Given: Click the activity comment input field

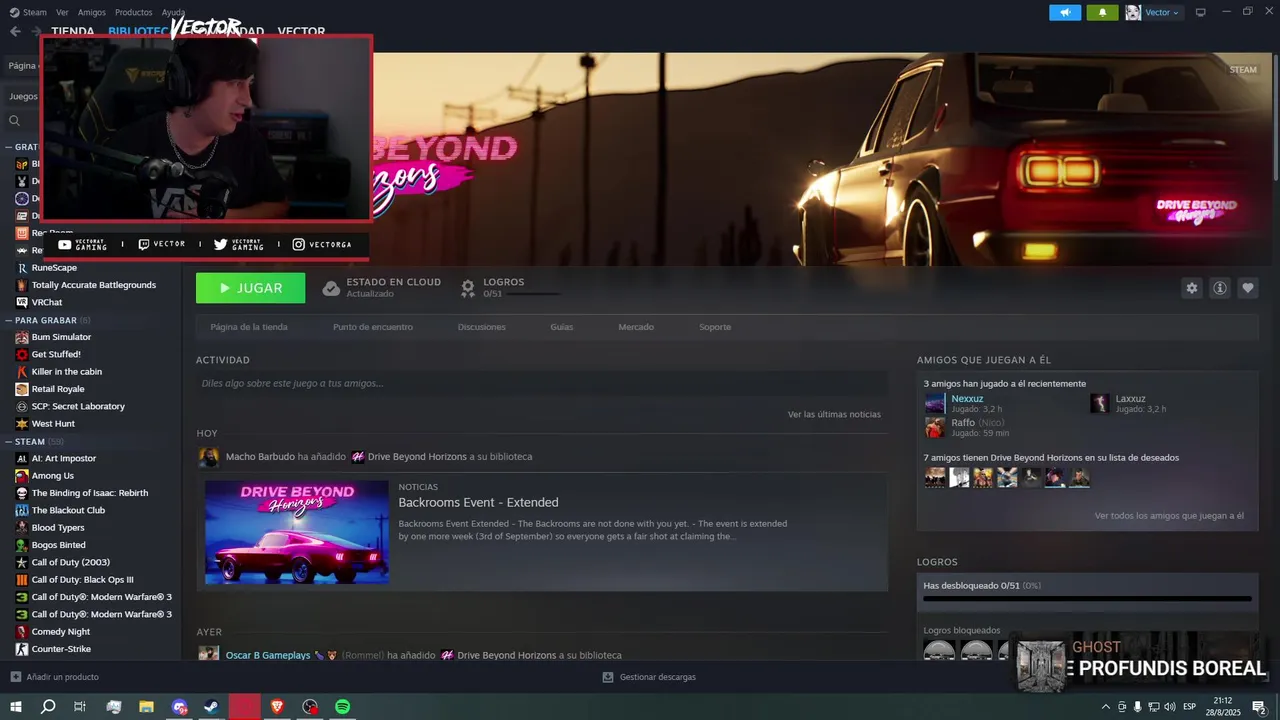Looking at the screenshot, I should [541, 383].
